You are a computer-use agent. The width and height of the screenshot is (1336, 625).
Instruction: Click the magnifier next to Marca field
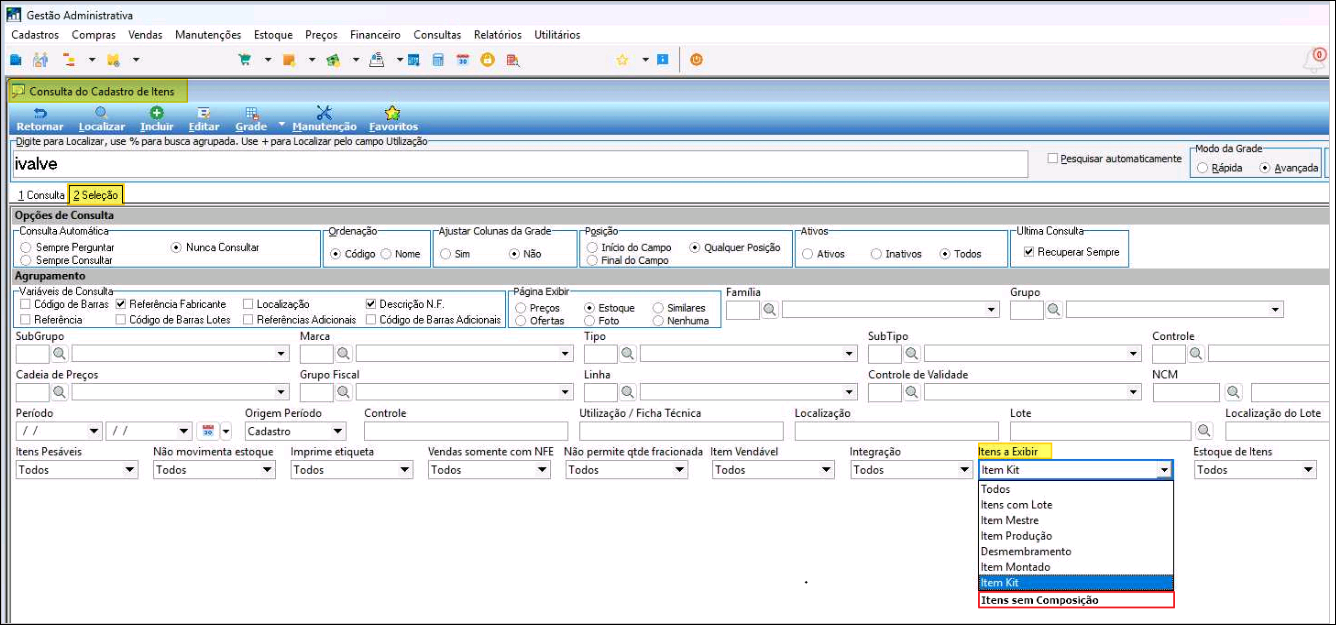(344, 353)
